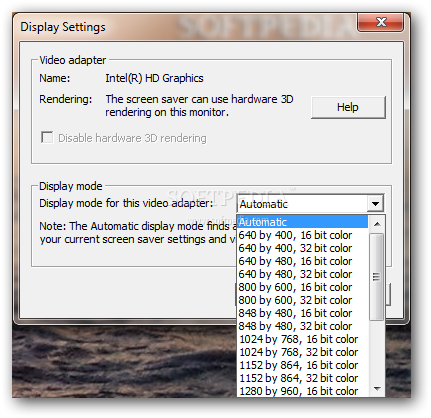Select 800 by 600, 16 bit color
Image resolution: width=431 pixels, height=418 pixels.
[303, 287]
